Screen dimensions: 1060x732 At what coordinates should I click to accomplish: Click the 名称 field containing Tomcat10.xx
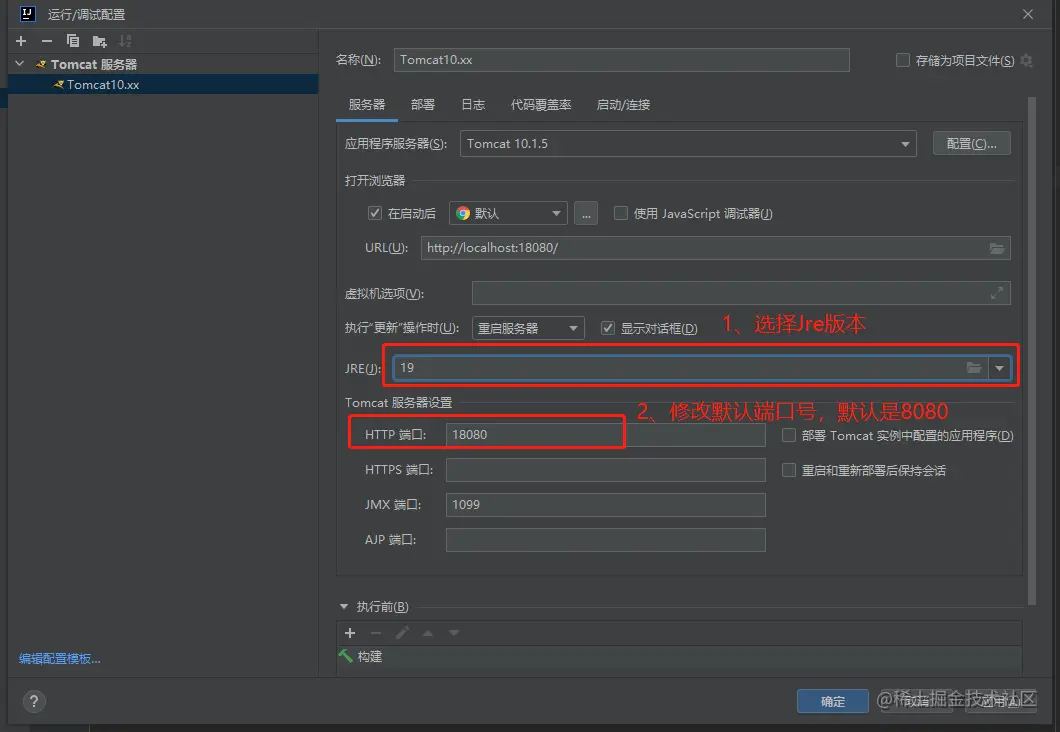(621, 60)
